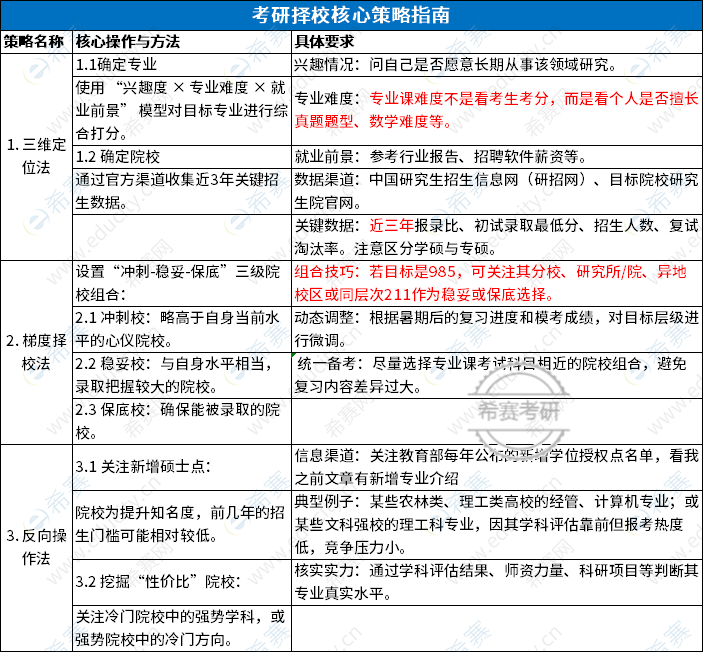This screenshot has width=703, height=652.
Task: Select the 策略名称 column header
Action: click(x=36, y=42)
